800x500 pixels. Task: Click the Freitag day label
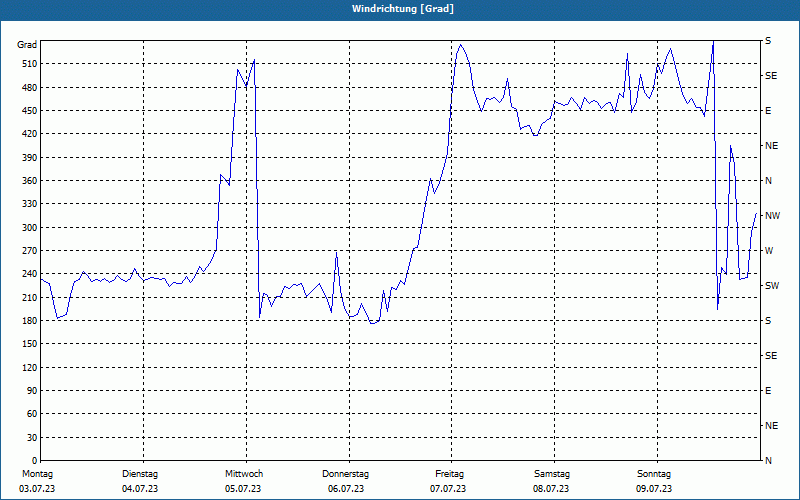click(449, 474)
